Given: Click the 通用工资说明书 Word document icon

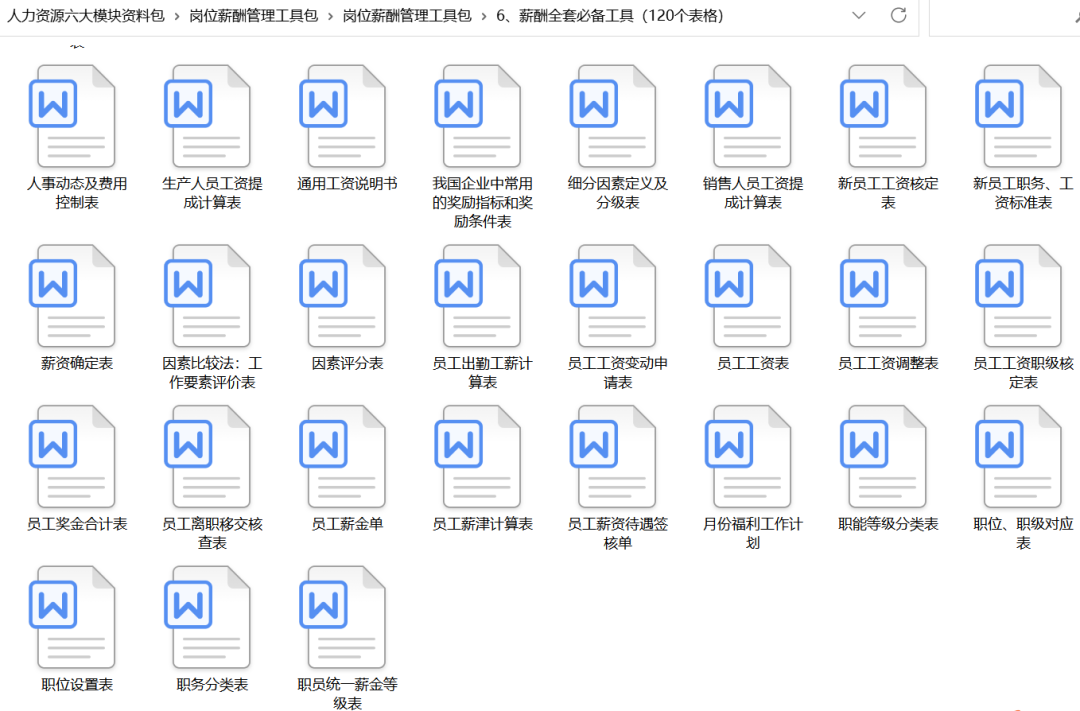Looking at the screenshot, I should tap(342, 116).
